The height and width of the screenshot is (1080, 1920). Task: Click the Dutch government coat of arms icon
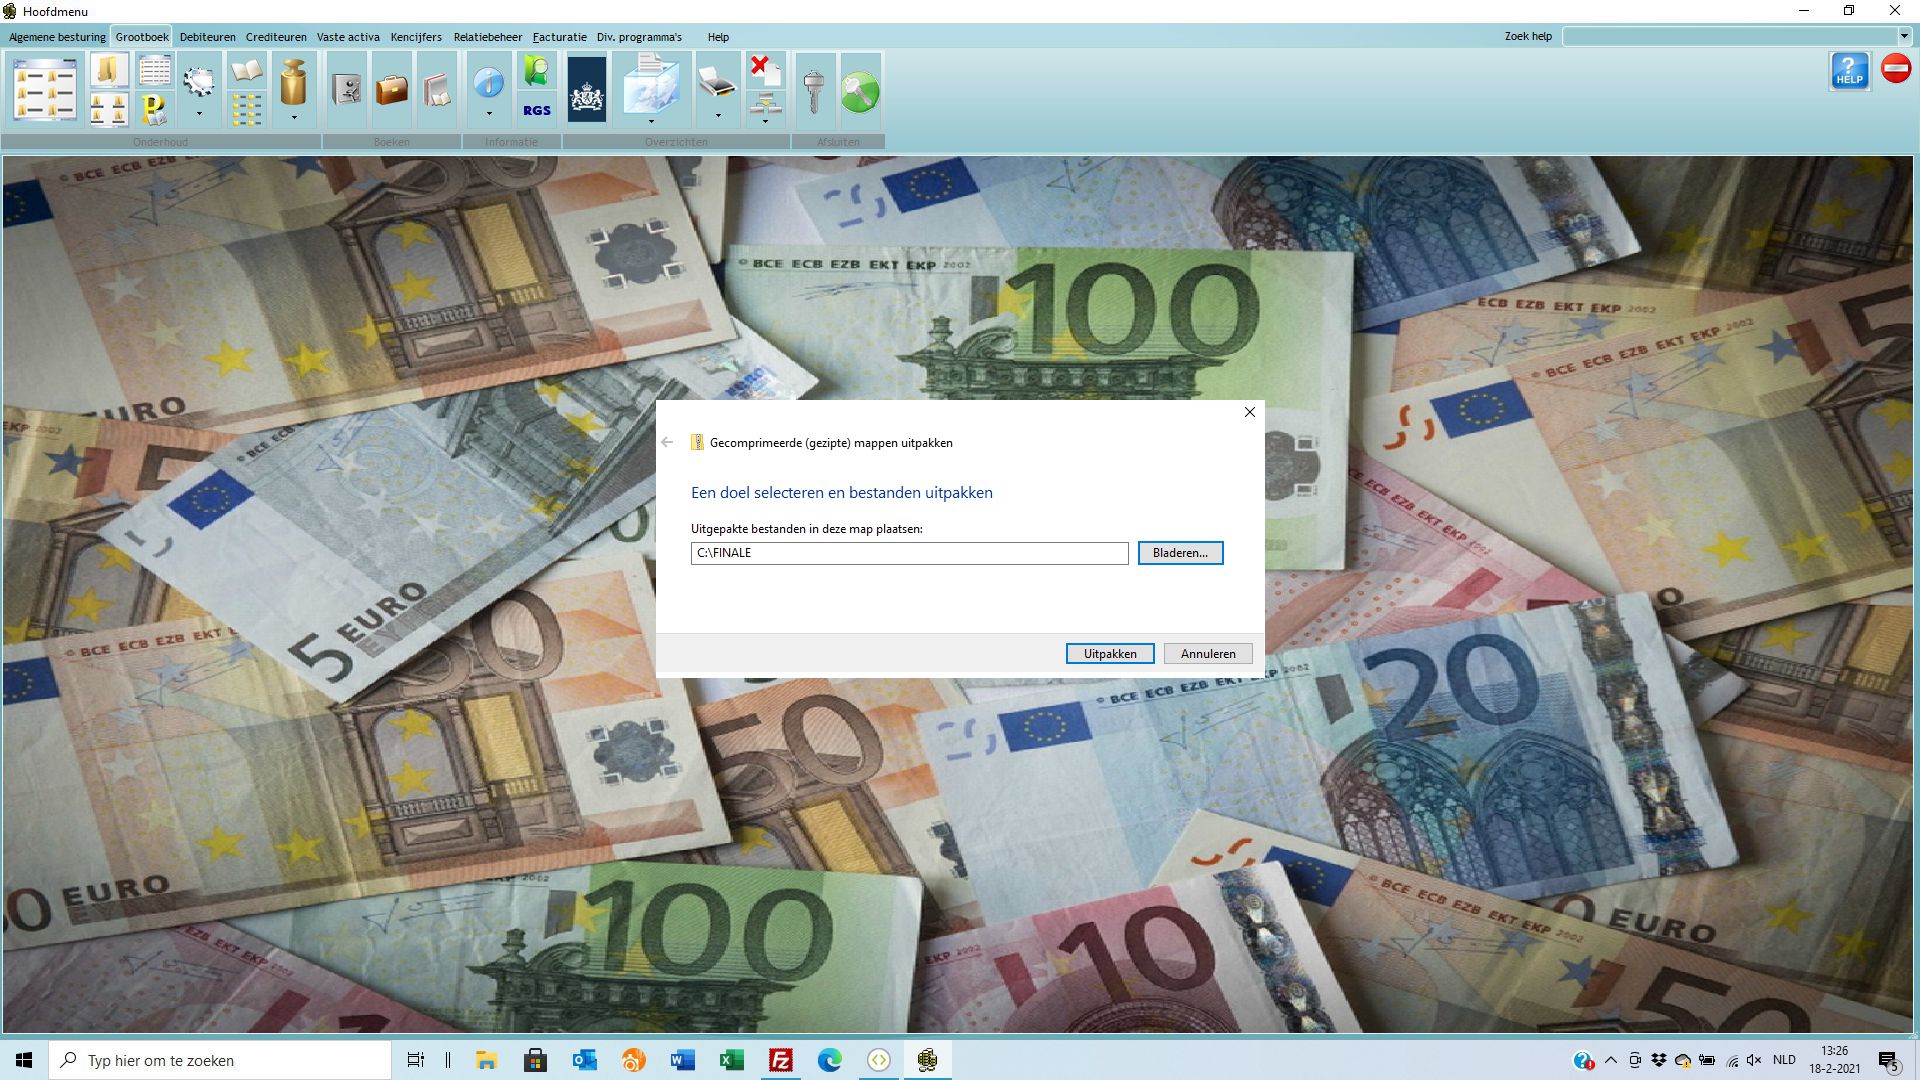(x=587, y=90)
